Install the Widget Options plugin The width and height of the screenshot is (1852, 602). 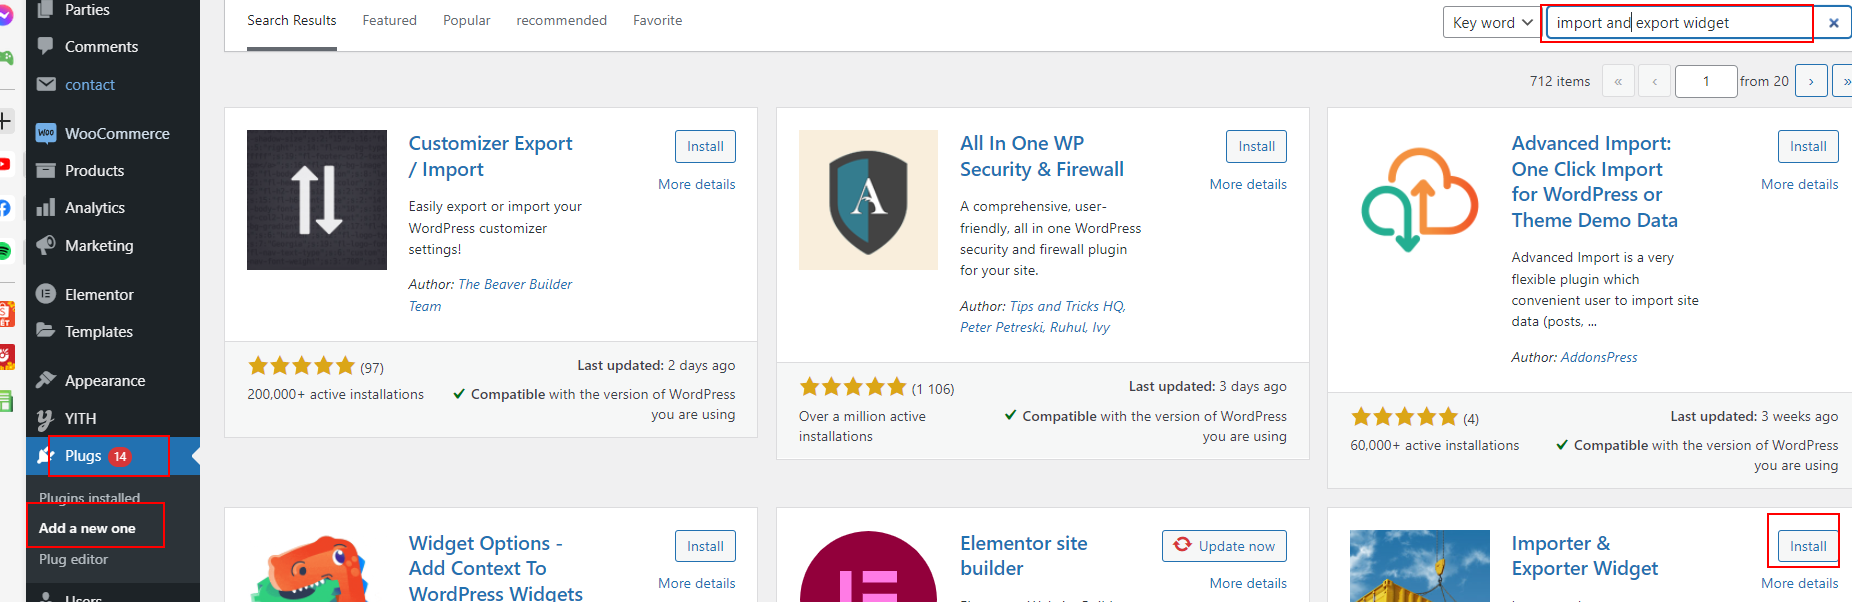705,546
